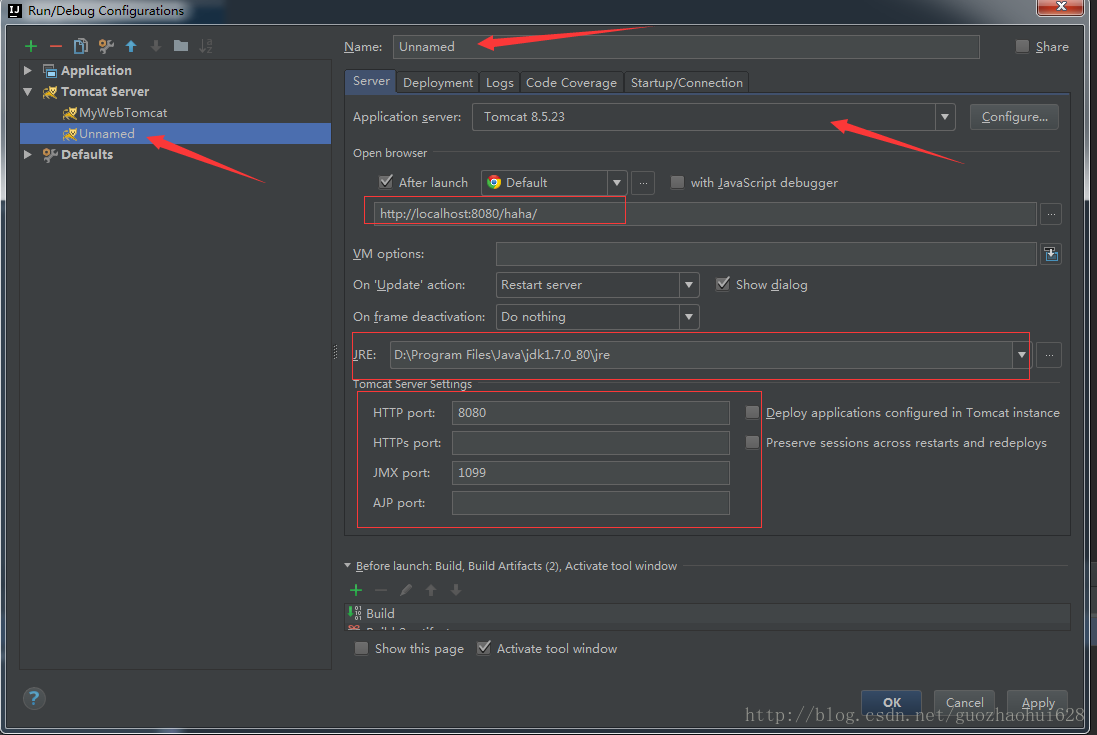This screenshot has width=1097, height=735.
Task: Open On frame deactivation Do nothing dropdown
Action: (x=688, y=317)
